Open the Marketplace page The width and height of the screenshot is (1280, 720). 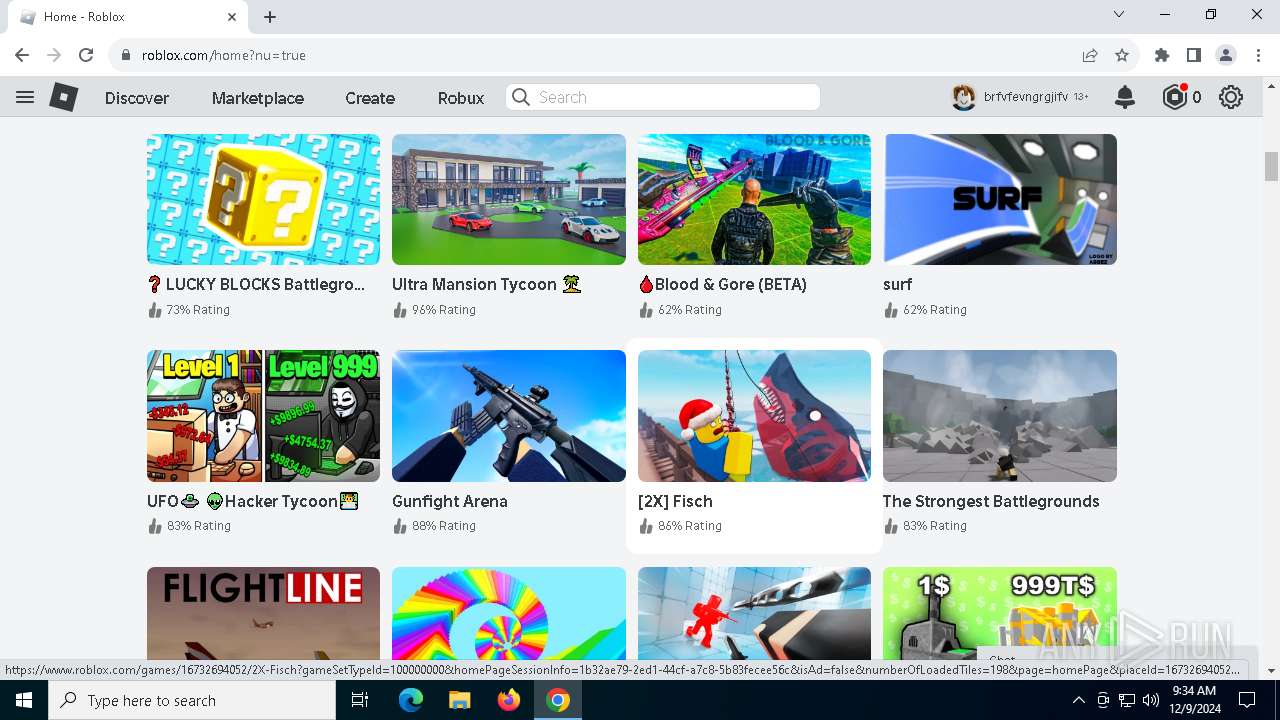point(258,98)
